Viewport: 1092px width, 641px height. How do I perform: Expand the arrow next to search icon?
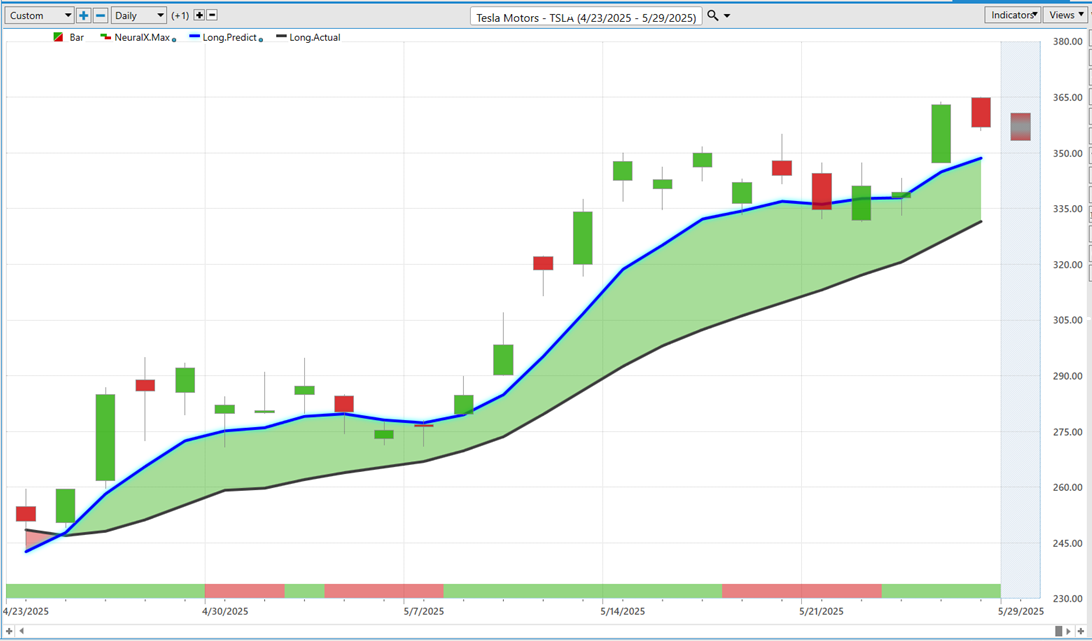pos(727,15)
